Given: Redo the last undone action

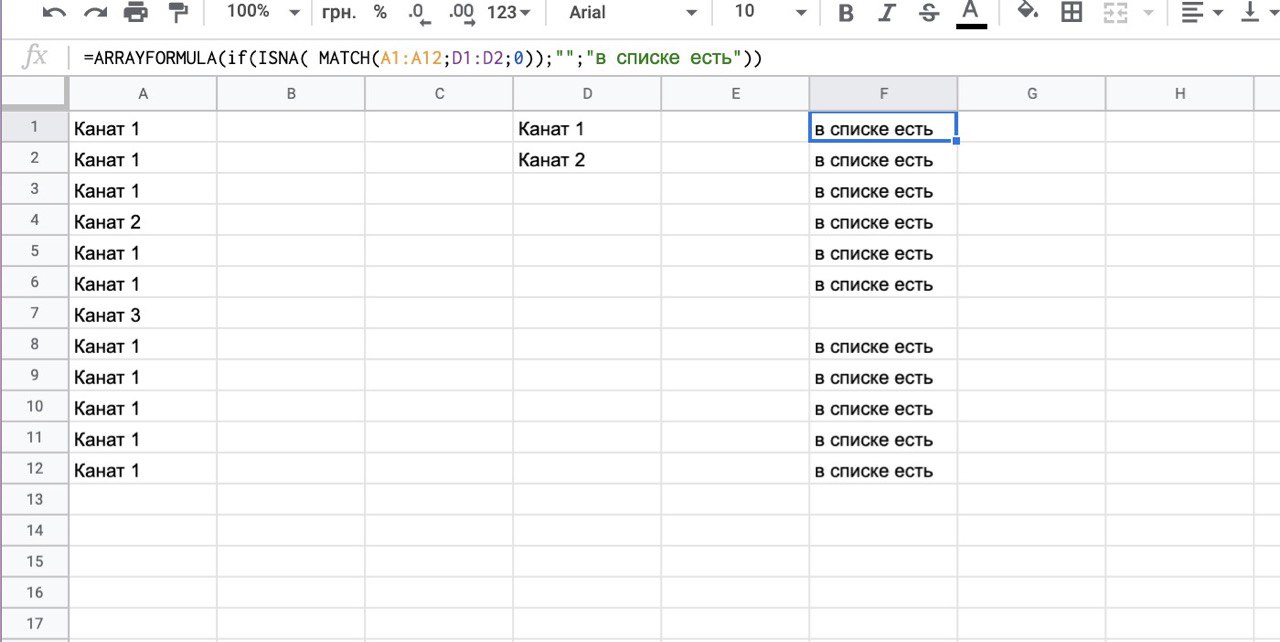Looking at the screenshot, I should (95, 13).
